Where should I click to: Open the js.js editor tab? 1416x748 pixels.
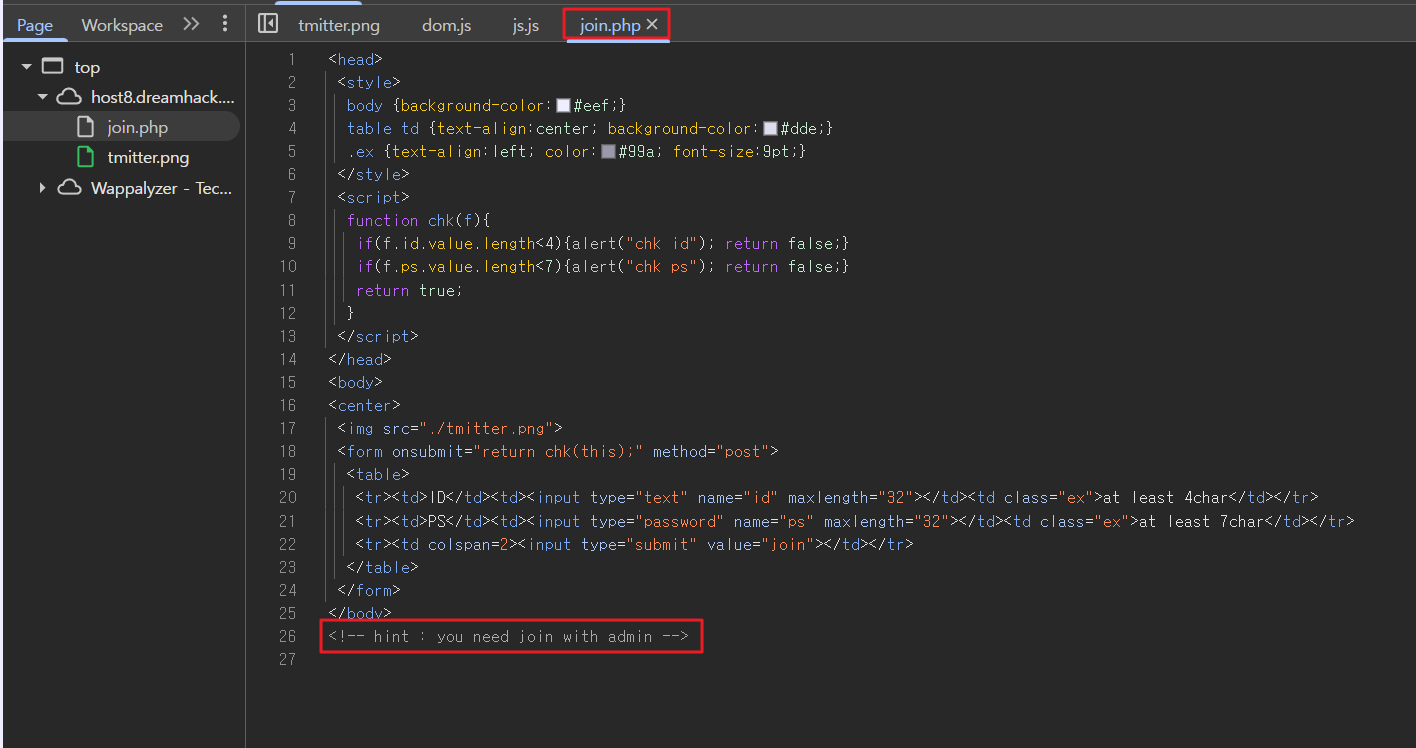pyautogui.click(x=526, y=25)
